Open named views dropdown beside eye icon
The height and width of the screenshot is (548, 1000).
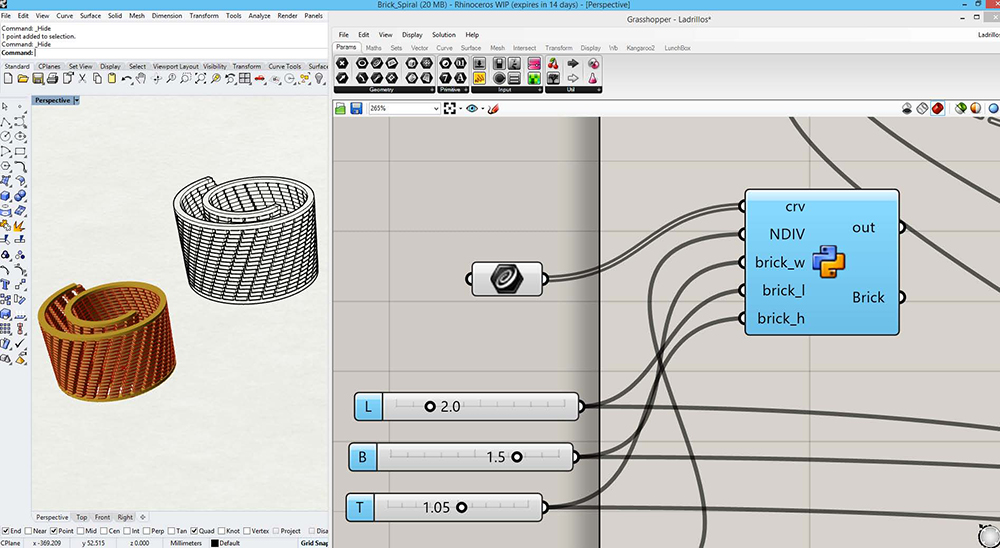point(483,108)
